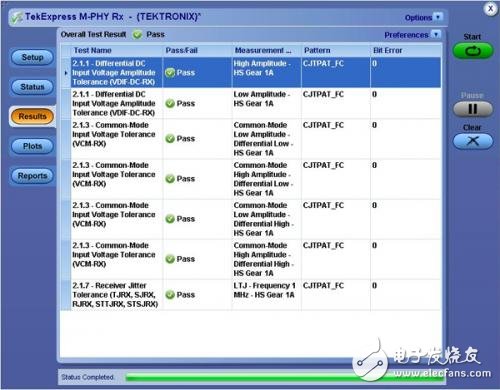Select the Results panel button

coord(32,116)
